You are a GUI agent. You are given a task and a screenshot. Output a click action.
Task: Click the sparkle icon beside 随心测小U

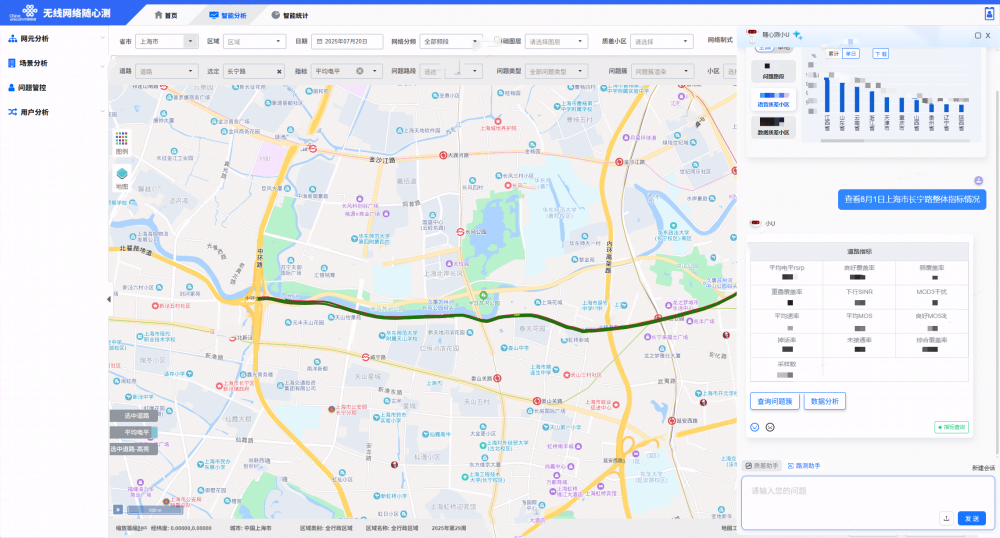click(x=797, y=35)
